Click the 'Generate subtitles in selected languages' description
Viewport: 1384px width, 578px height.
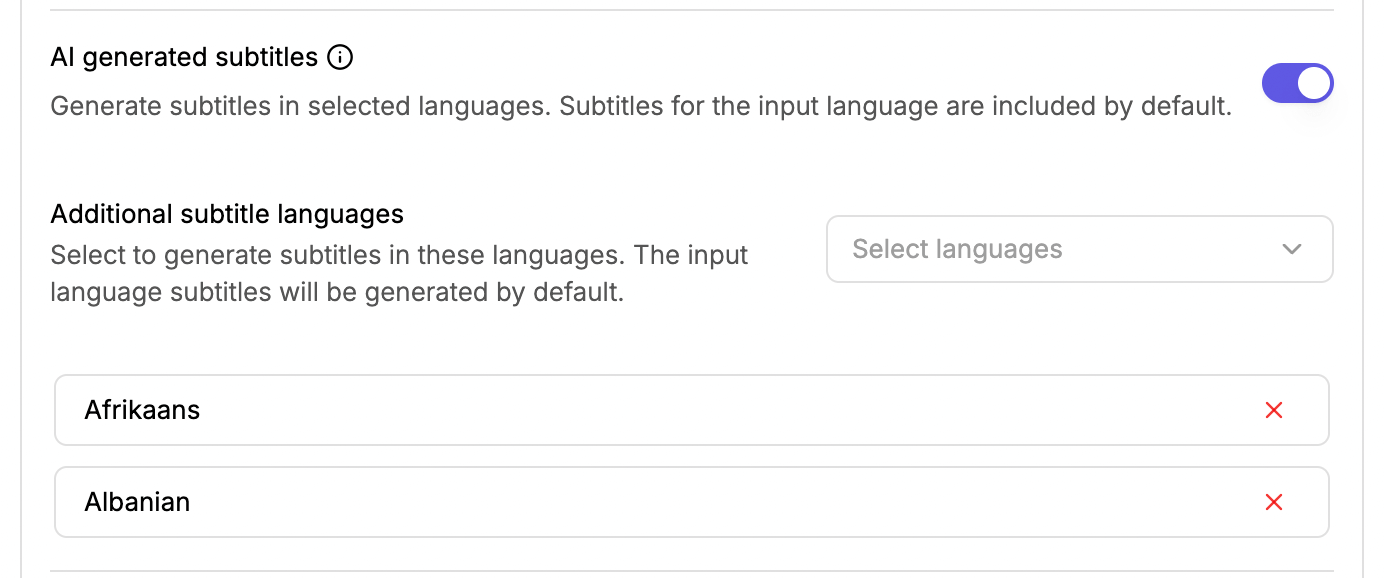click(x=641, y=106)
